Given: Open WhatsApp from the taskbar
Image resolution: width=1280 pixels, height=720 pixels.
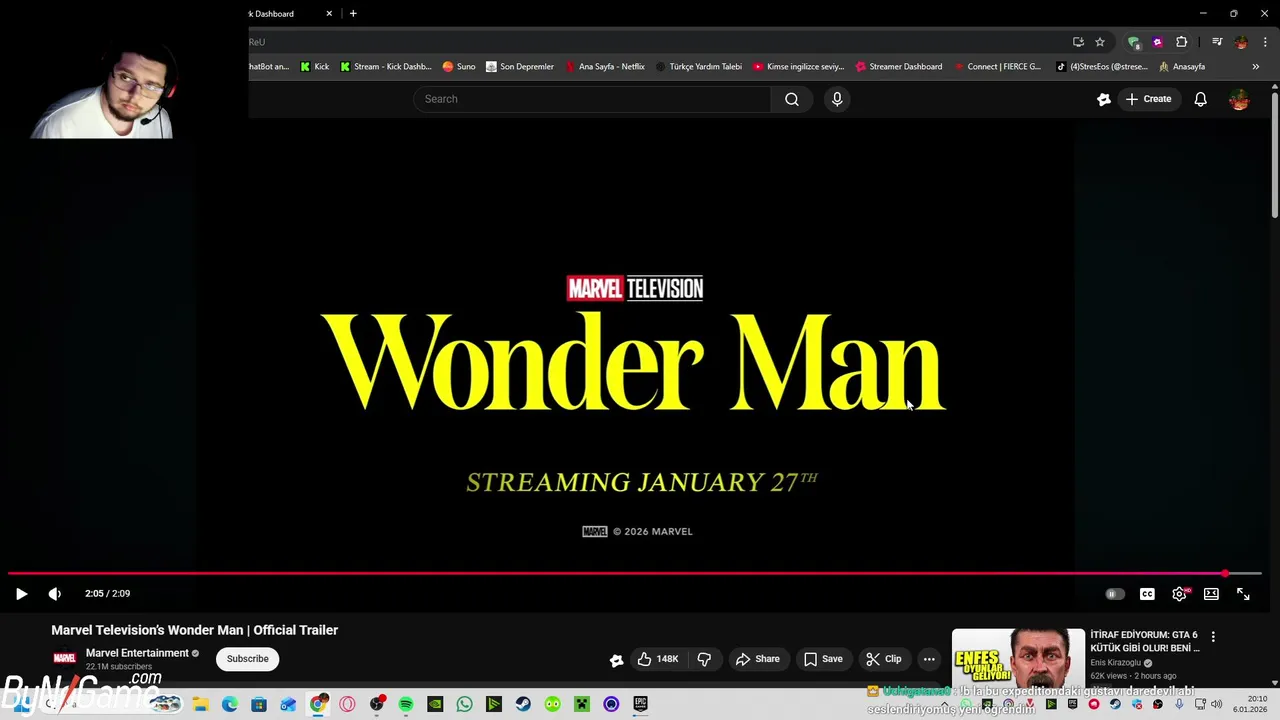Looking at the screenshot, I should 464,704.
